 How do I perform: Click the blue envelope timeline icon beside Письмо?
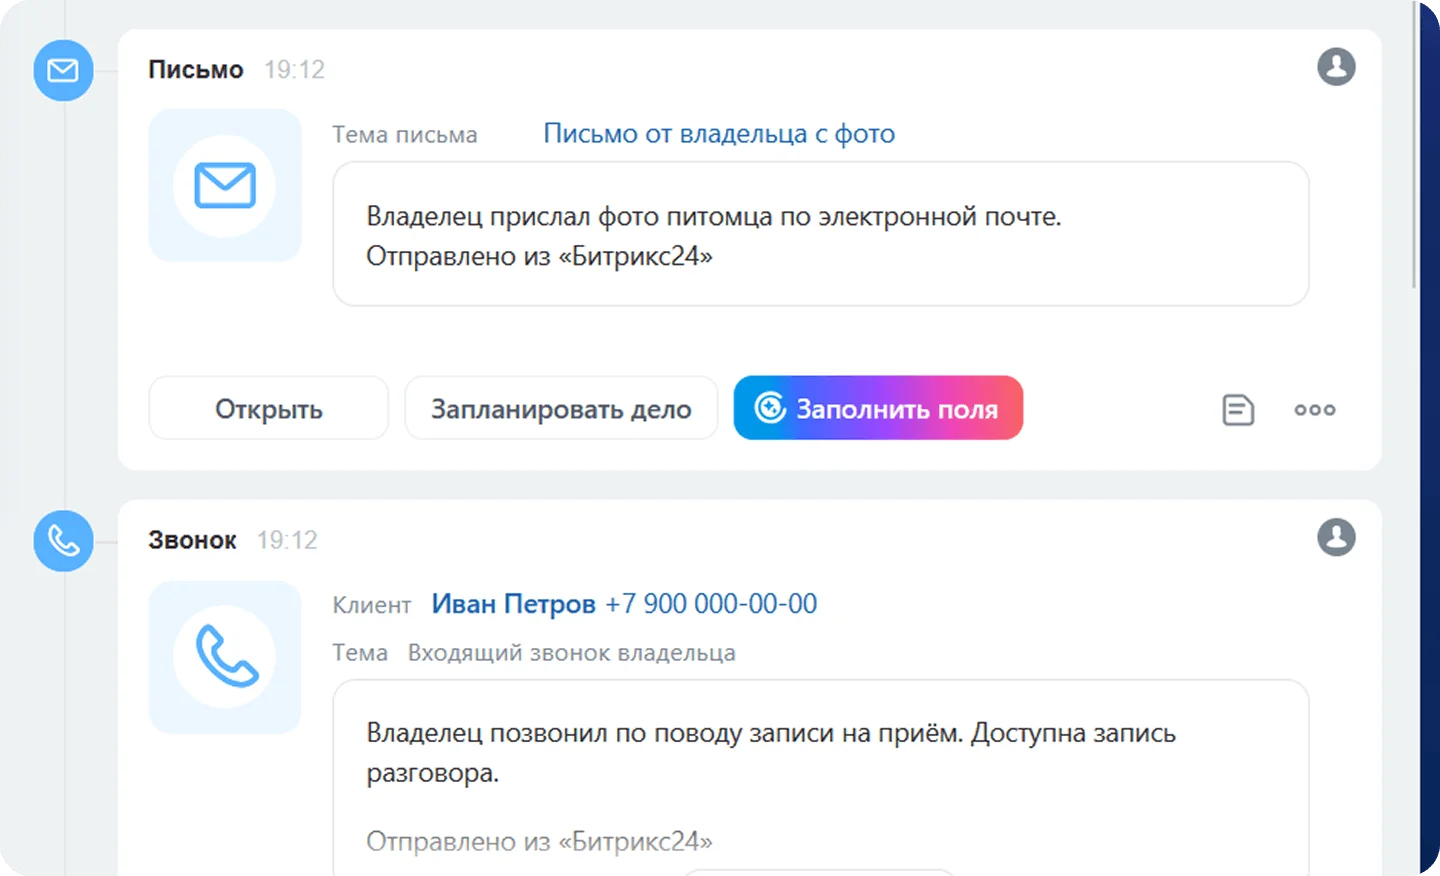tap(63, 71)
